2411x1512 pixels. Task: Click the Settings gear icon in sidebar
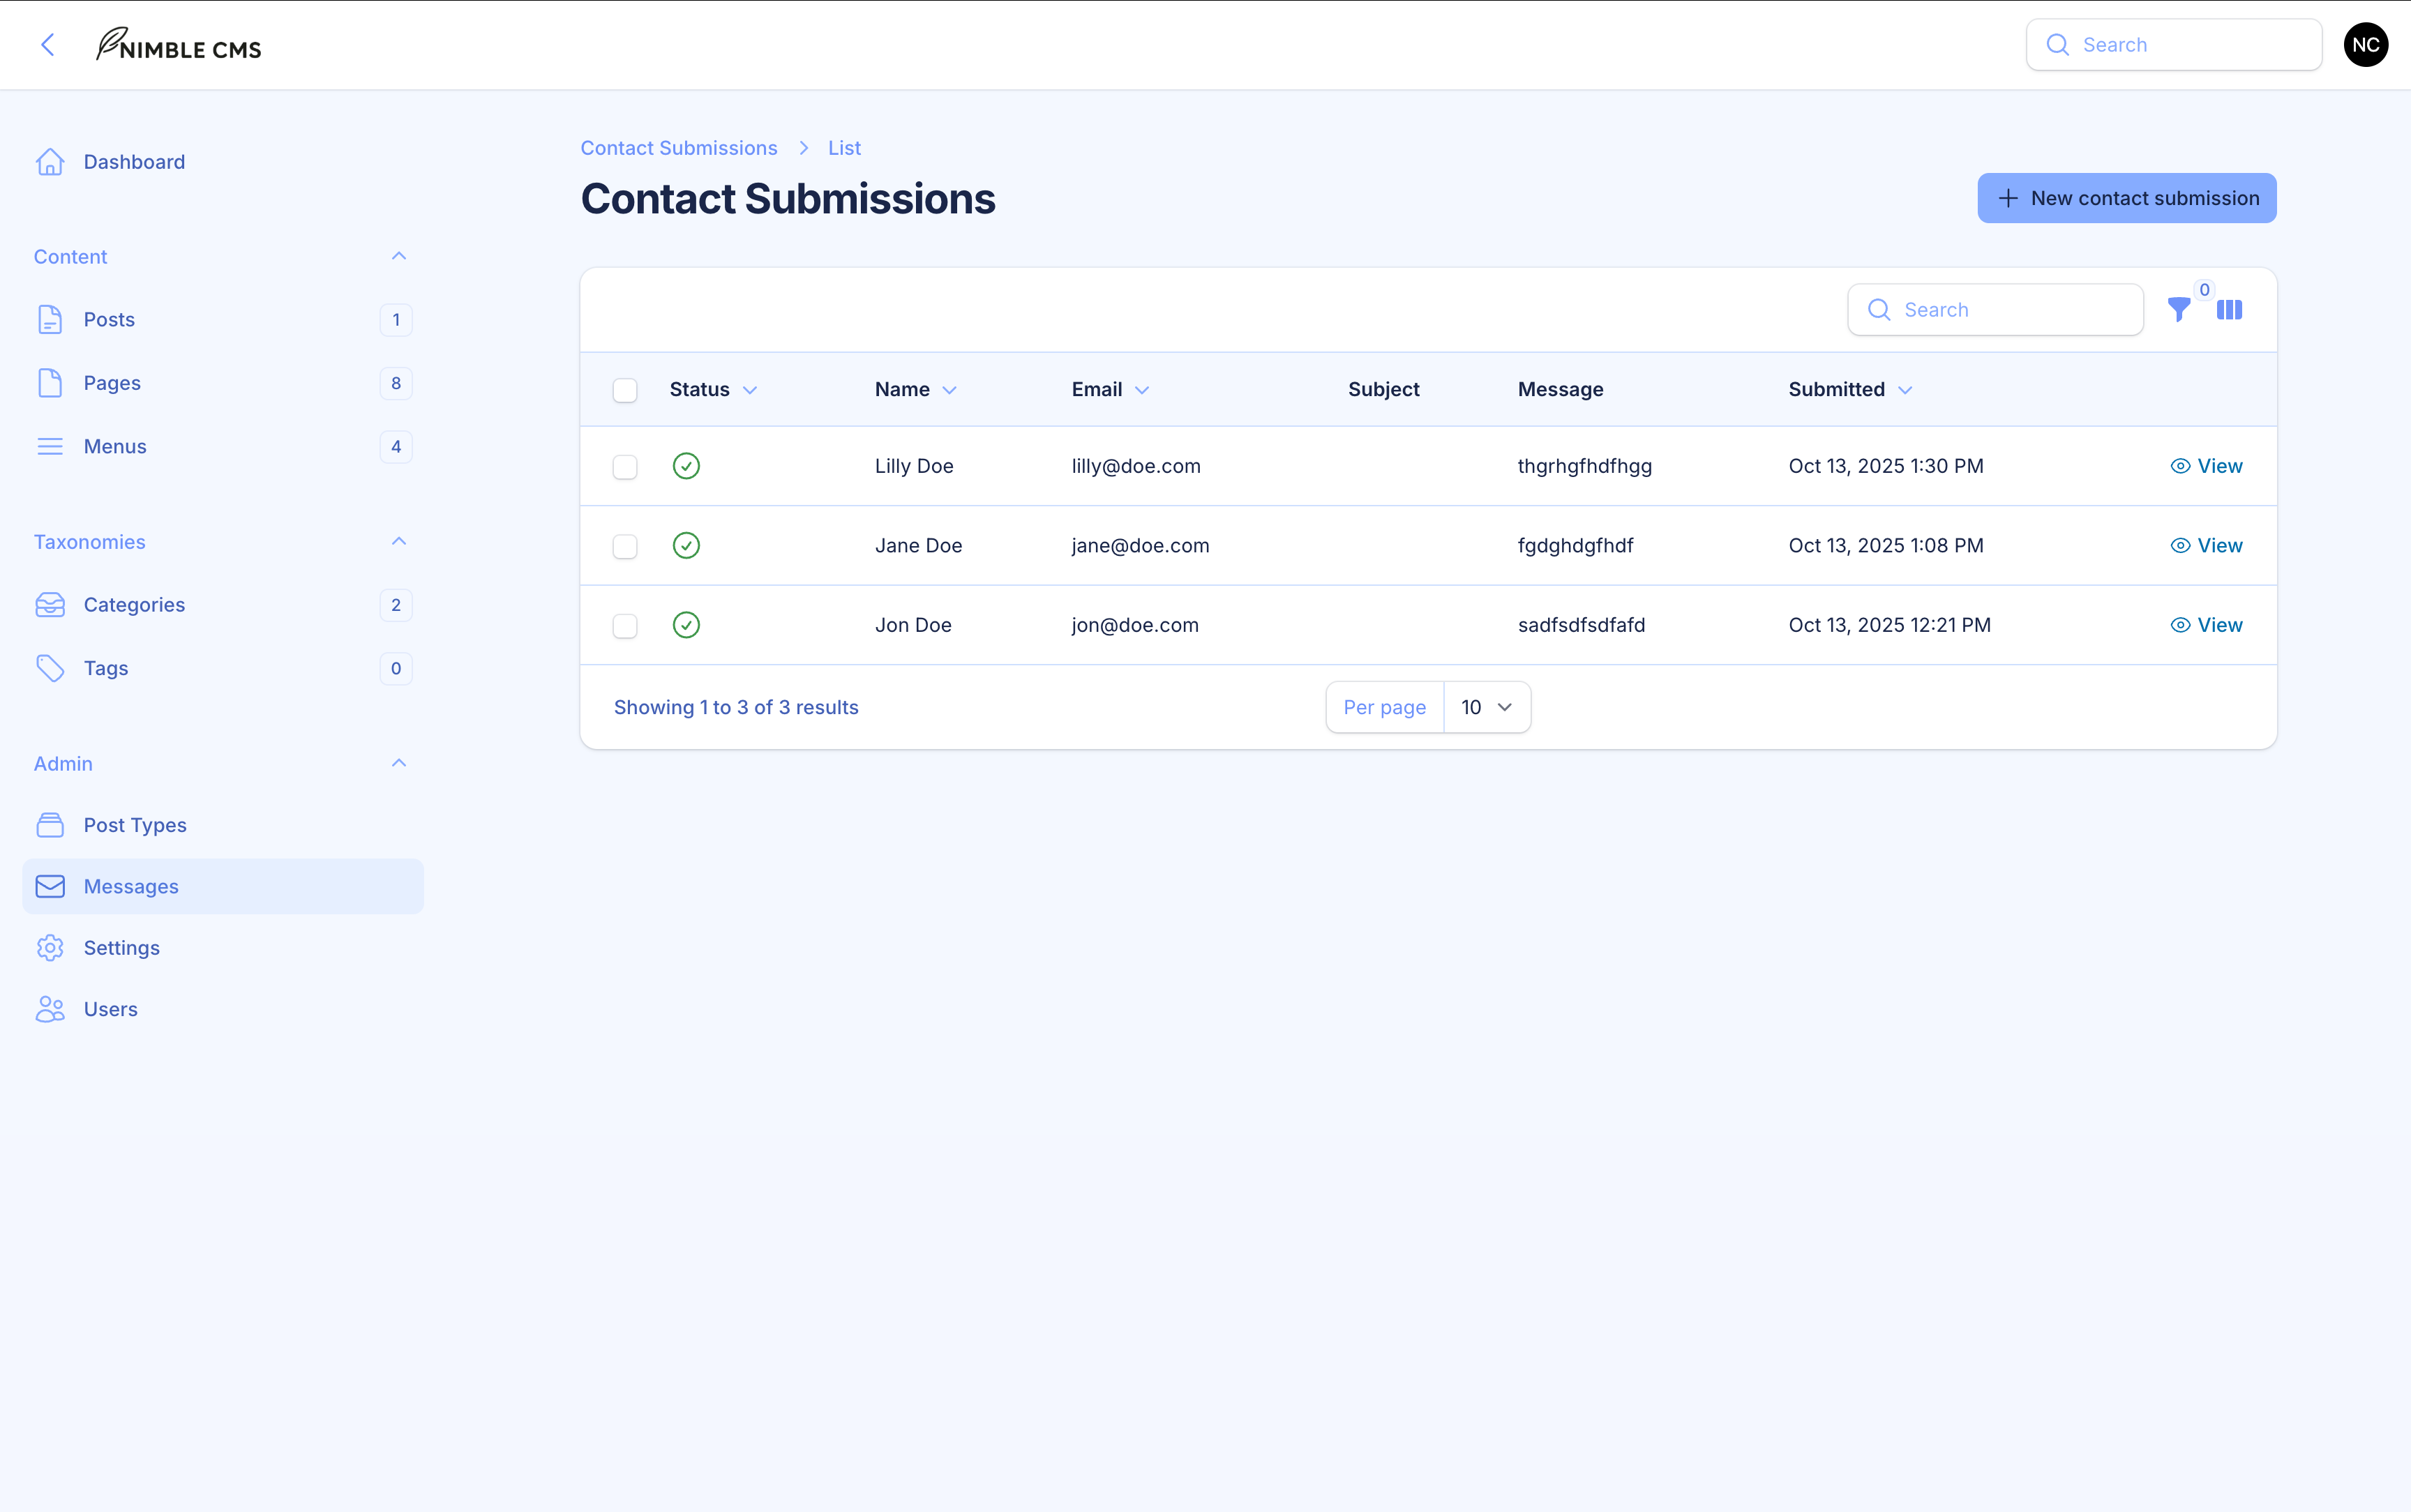click(50, 948)
